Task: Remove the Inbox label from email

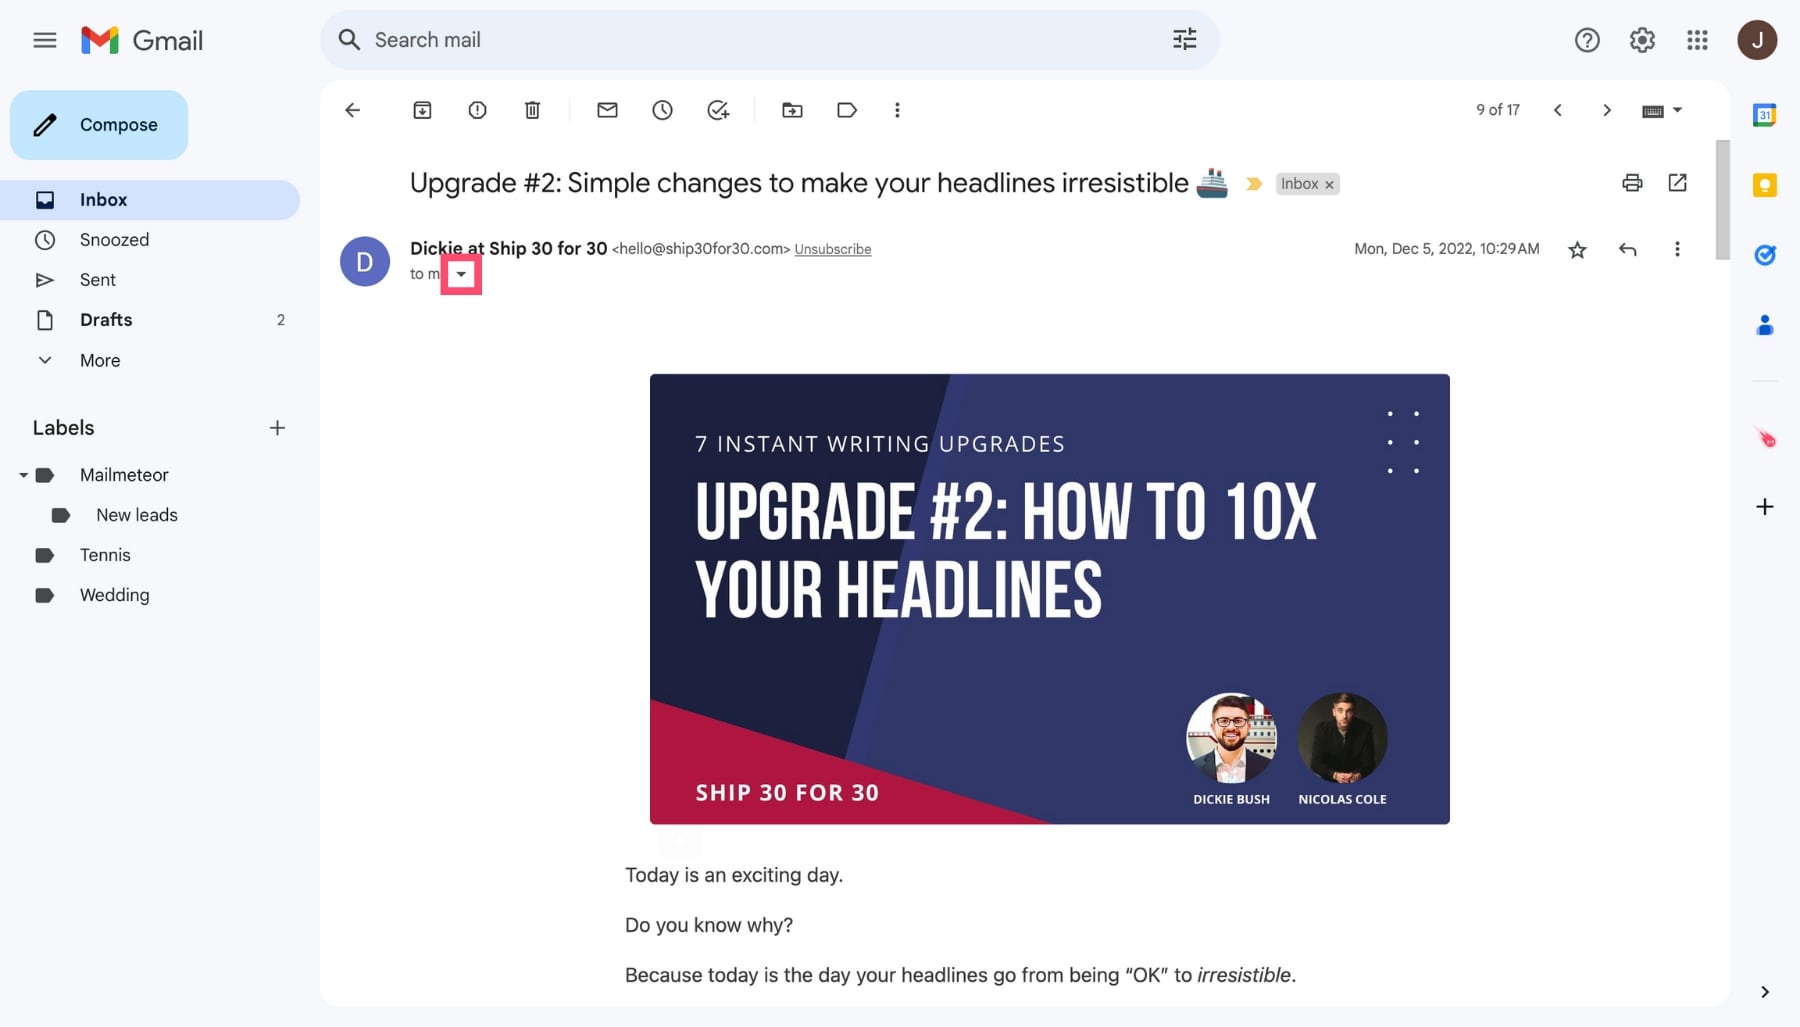Action: coord(1329,185)
